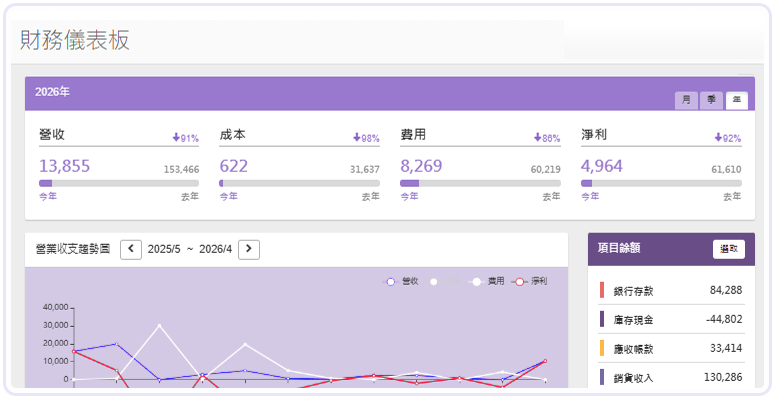
Task: Switch to the 季 (quarter) view tab
Action: click(x=711, y=100)
